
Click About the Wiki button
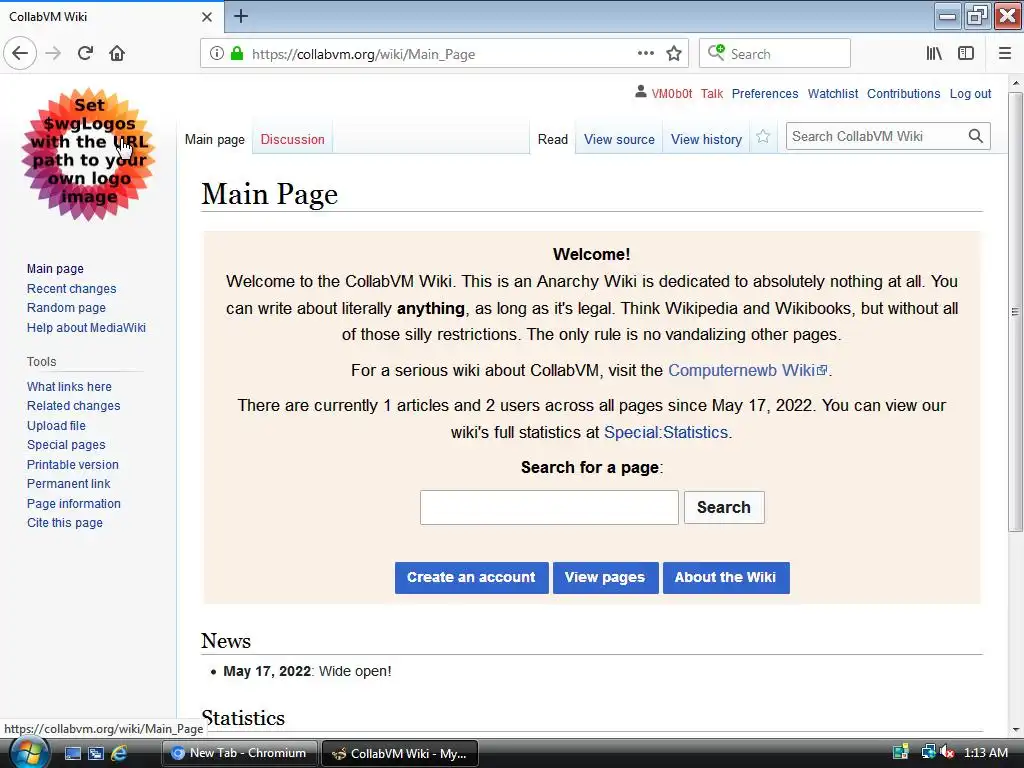click(726, 577)
